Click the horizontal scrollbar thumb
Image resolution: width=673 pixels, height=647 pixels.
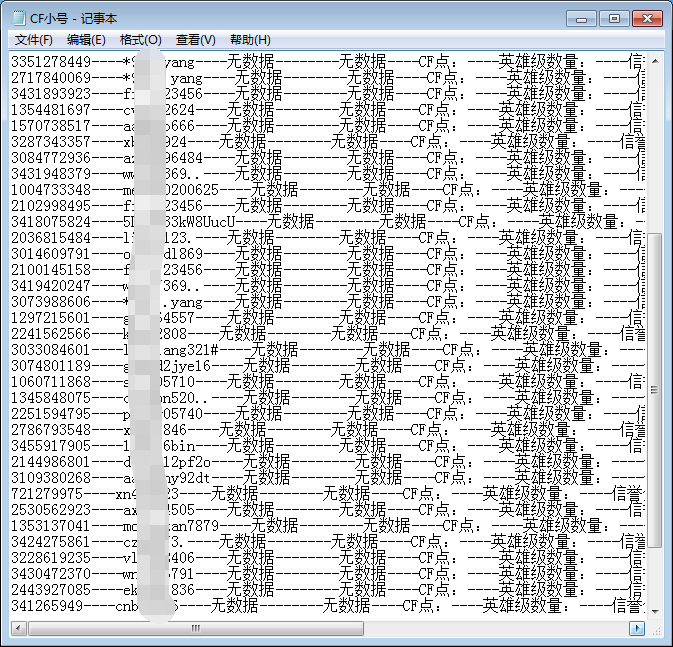[x=196, y=628]
